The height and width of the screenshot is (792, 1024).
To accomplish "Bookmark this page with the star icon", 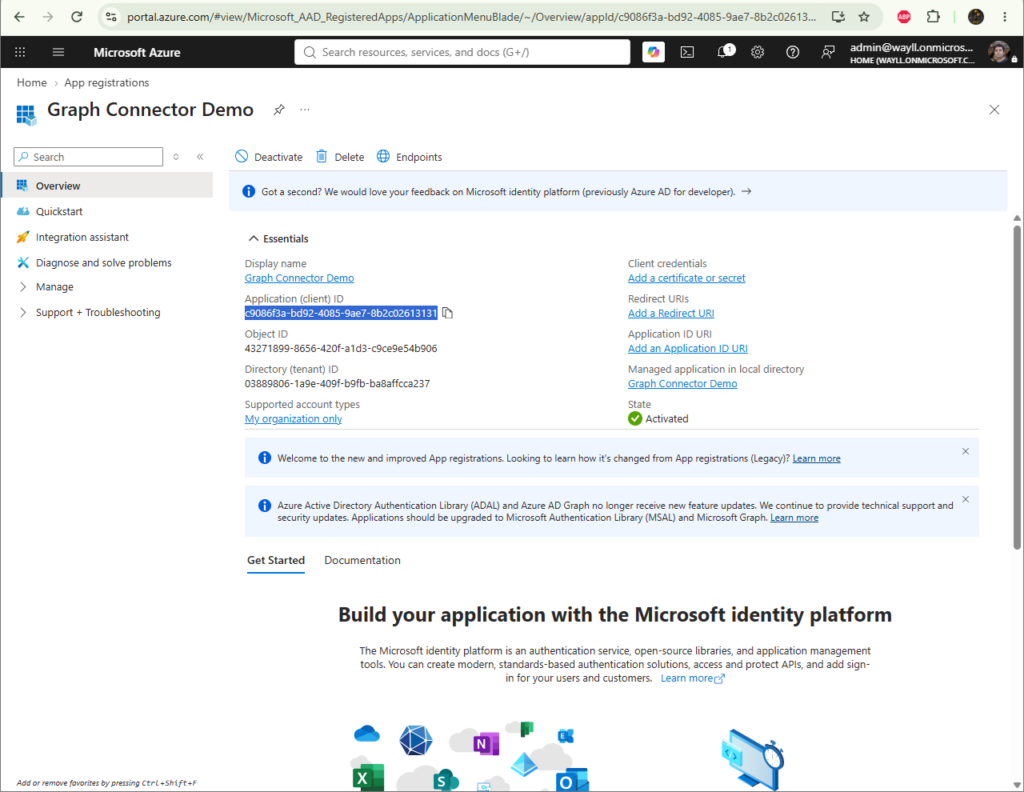I will point(864,17).
